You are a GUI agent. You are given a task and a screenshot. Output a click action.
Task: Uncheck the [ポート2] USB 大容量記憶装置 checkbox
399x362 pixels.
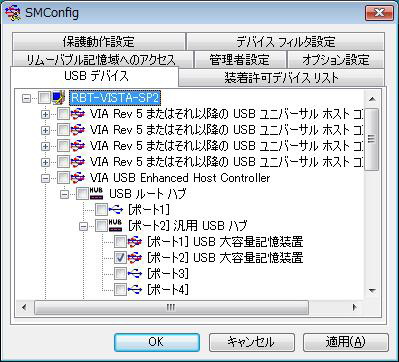(x=120, y=258)
